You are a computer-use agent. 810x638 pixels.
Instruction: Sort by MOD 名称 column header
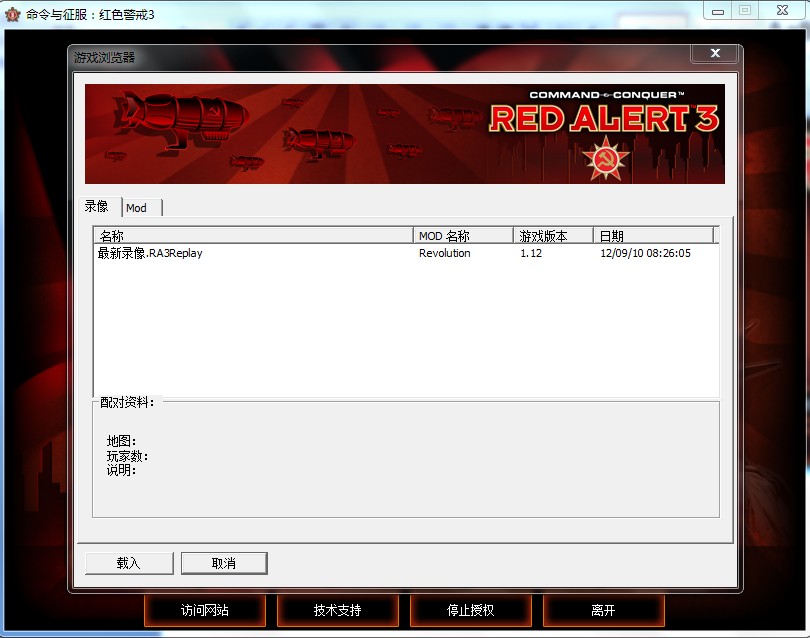pos(463,236)
